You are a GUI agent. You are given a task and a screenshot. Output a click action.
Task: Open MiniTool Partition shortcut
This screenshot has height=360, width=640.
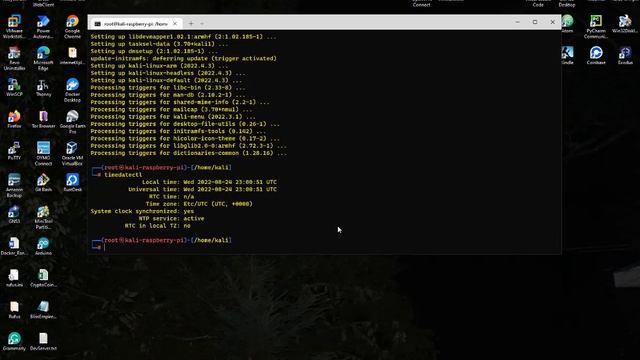[x=43, y=218]
